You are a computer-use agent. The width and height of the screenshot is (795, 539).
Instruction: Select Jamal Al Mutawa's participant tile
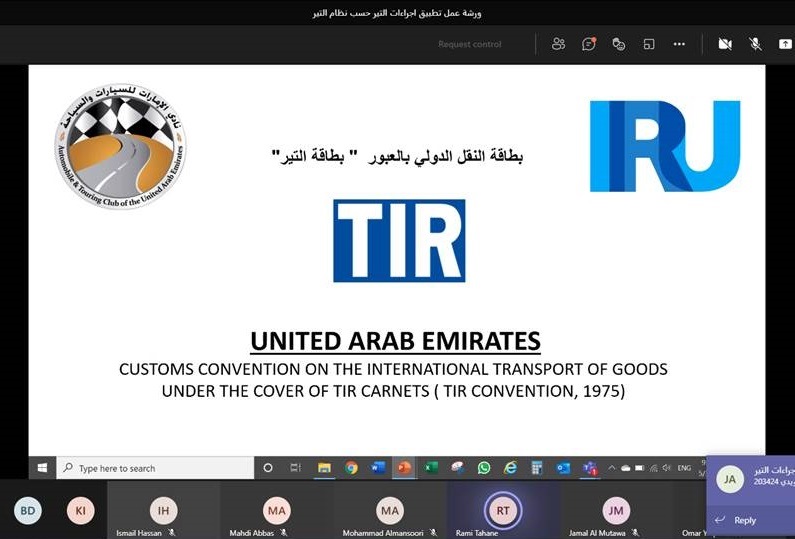[616, 510]
